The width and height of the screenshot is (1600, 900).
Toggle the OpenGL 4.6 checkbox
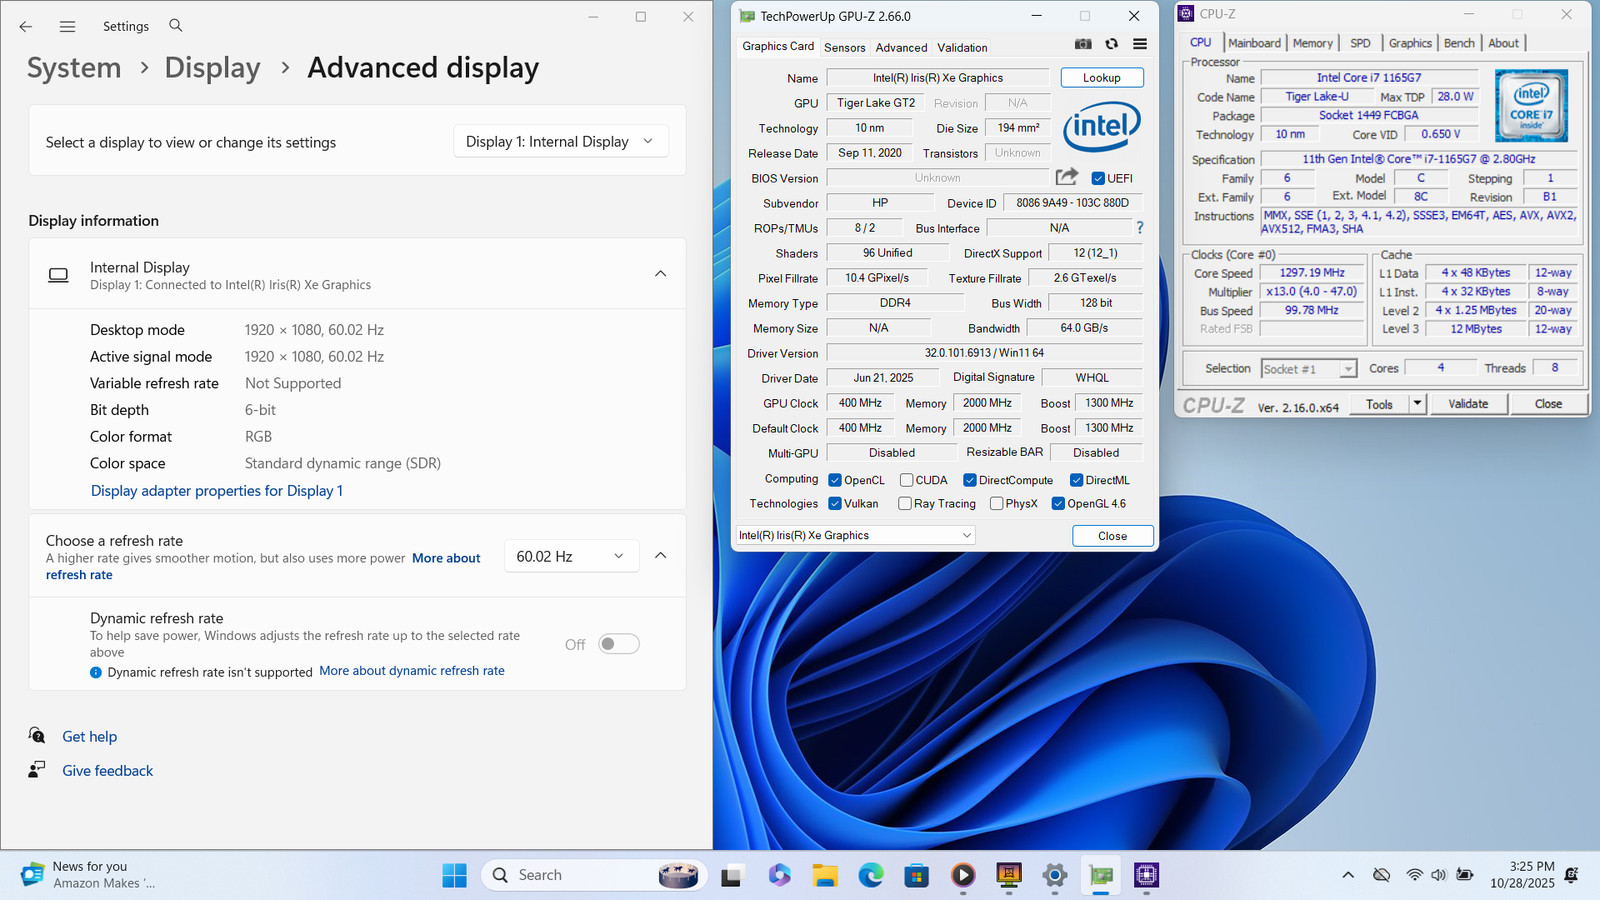click(1058, 504)
